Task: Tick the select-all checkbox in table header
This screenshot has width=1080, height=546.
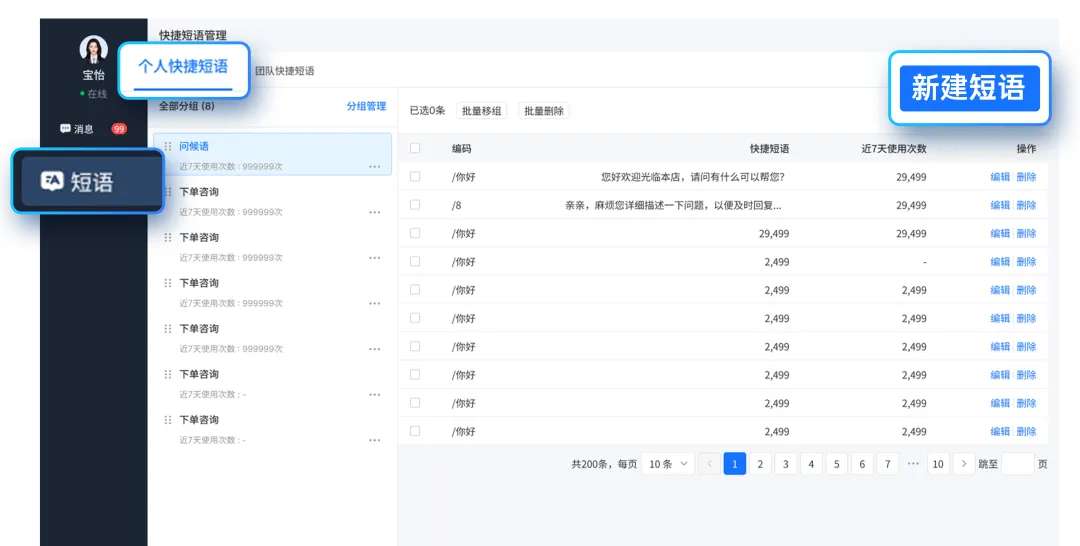Action: pyautogui.click(x=415, y=148)
